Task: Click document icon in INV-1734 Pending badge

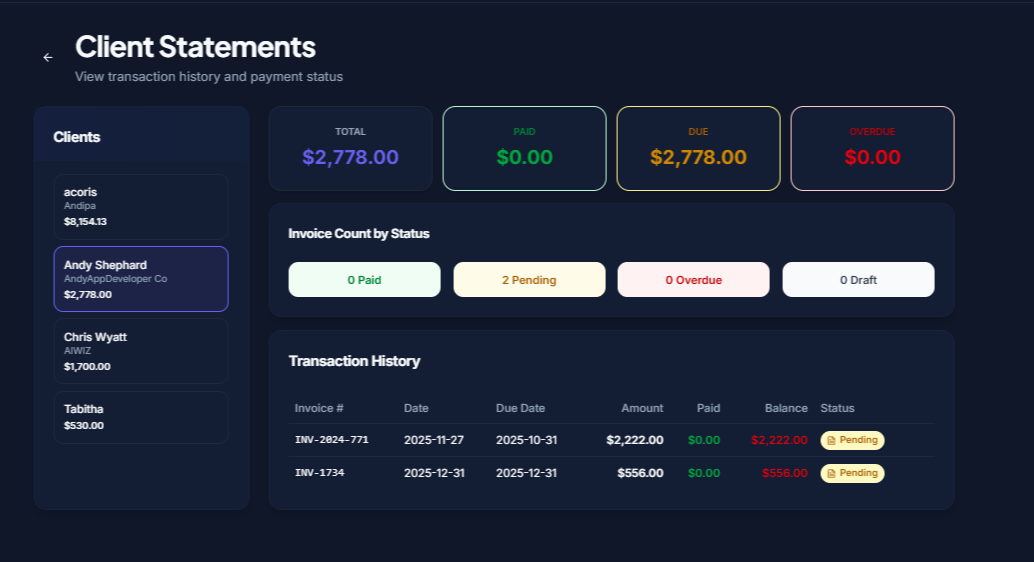Action: 831,473
